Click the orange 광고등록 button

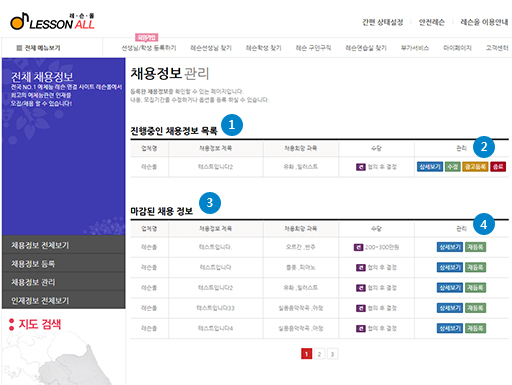[x=475, y=167]
